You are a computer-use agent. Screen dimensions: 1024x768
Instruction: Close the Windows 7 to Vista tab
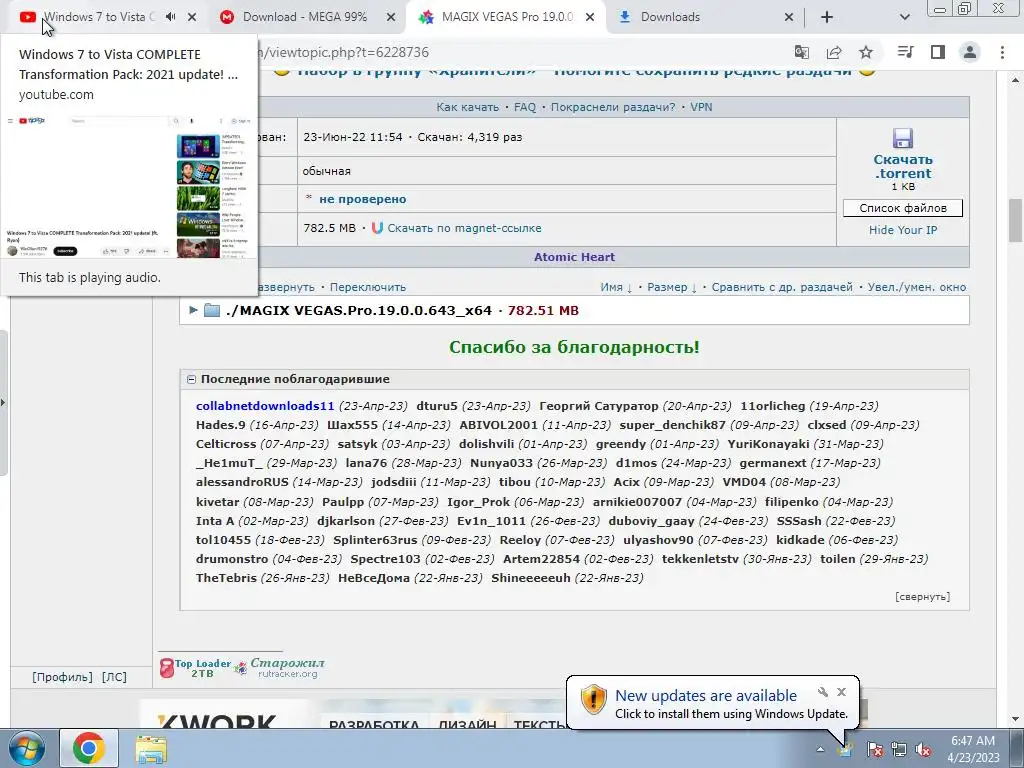coord(192,17)
